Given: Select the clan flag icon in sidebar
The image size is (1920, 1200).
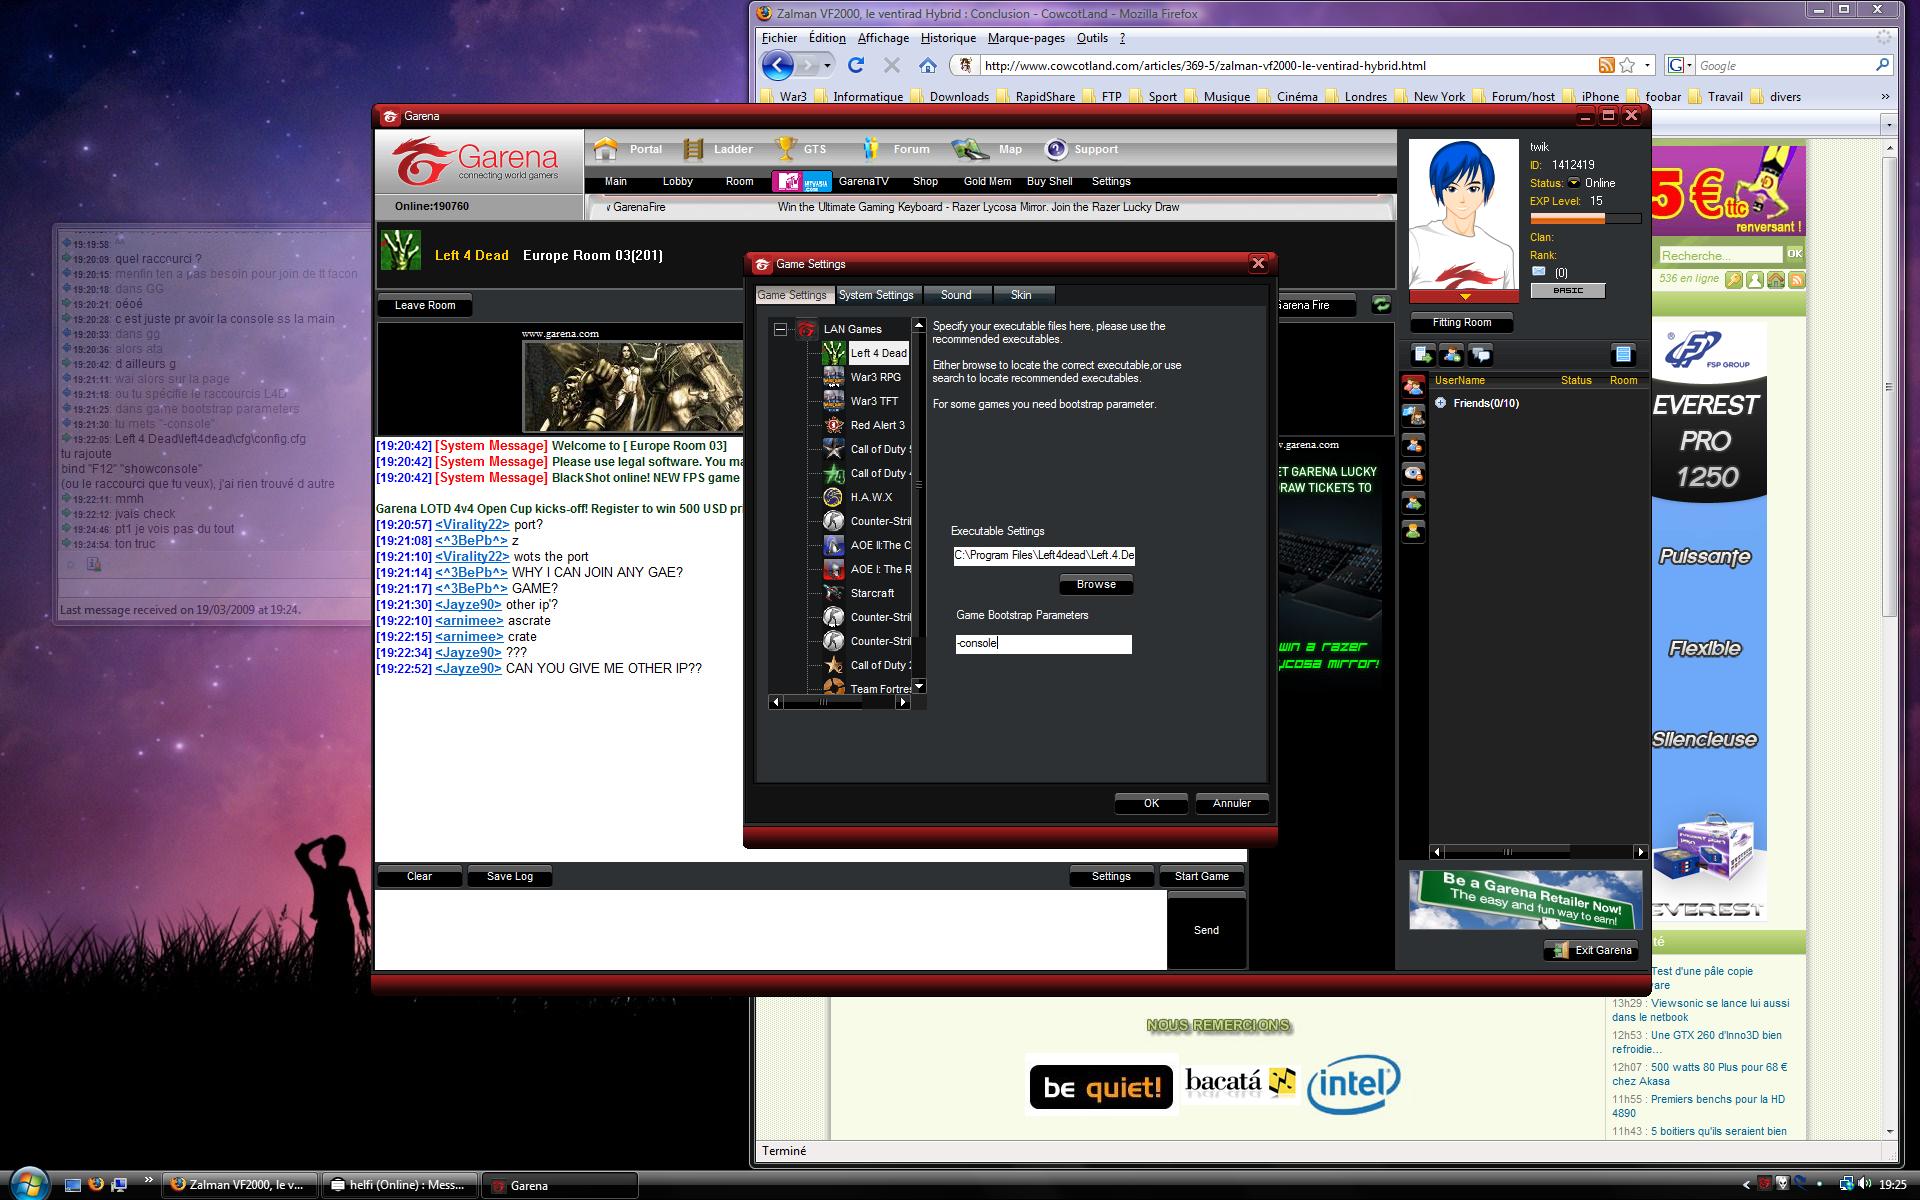Looking at the screenshot, I should [x=1413, y=415].
